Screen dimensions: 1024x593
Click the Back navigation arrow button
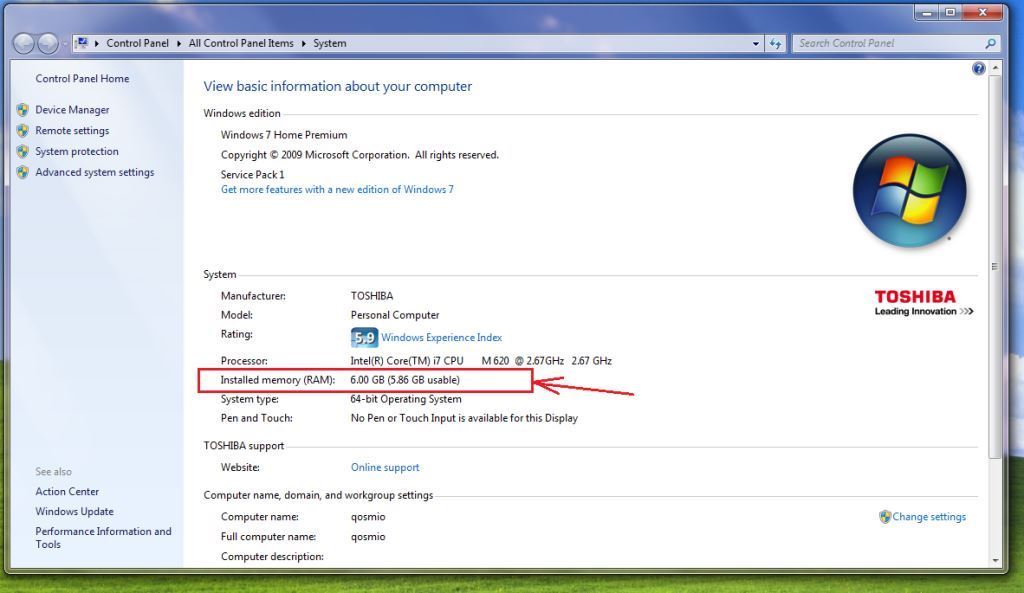24,43
